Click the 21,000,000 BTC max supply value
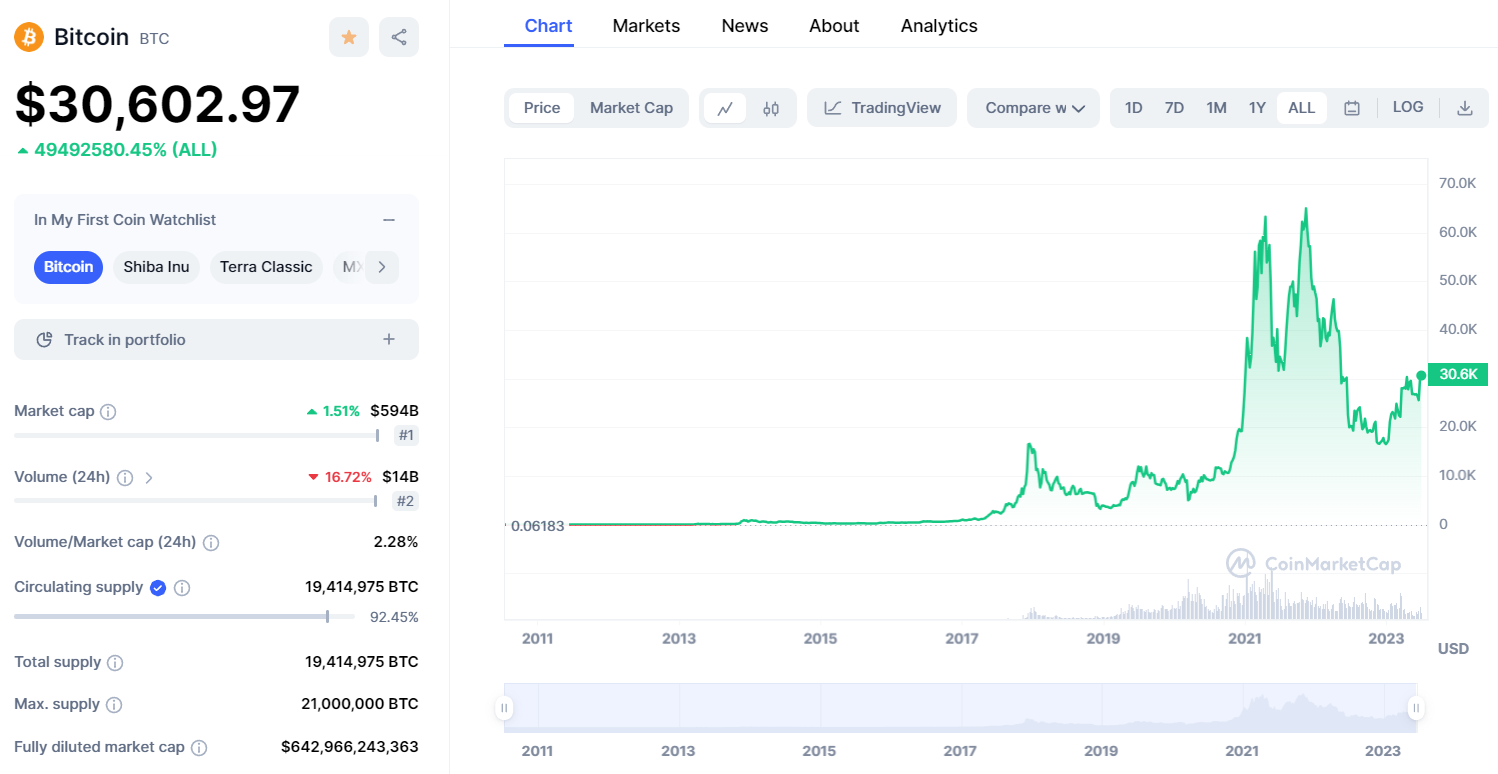This screenshot has height=774, width=1498. 360,704
